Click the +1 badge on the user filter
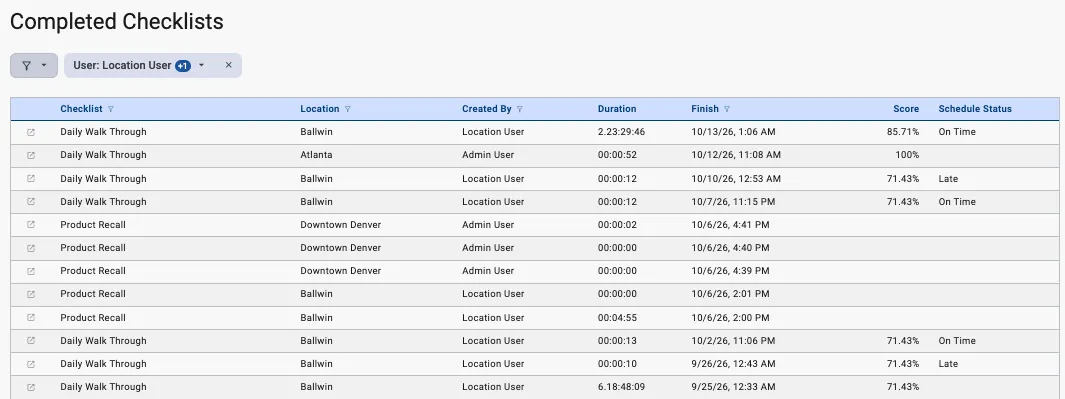The width and height of the screenshot is (1065, 399). click(x=183, y=66)
